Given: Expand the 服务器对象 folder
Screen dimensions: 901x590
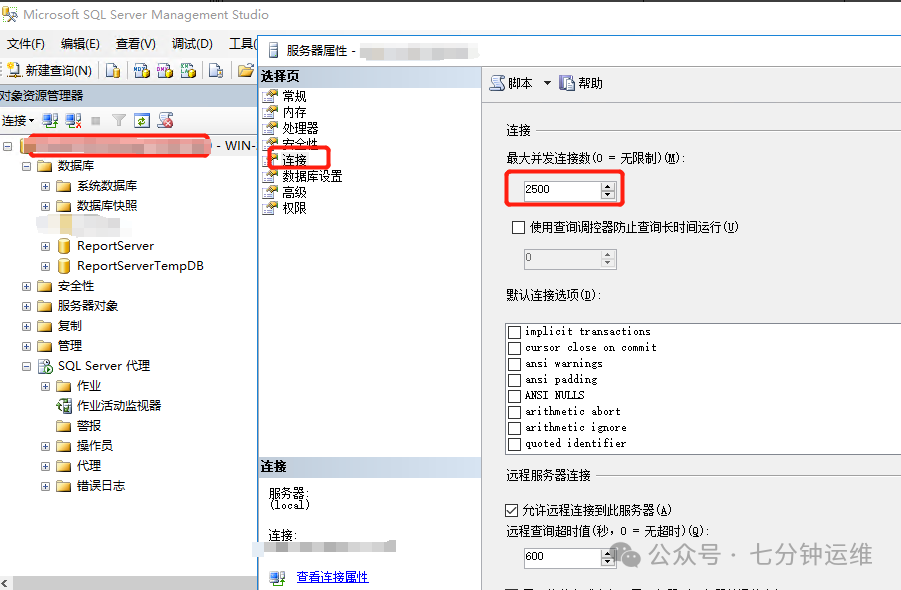Looking at the screenshot, I should (x=26, y=306).
